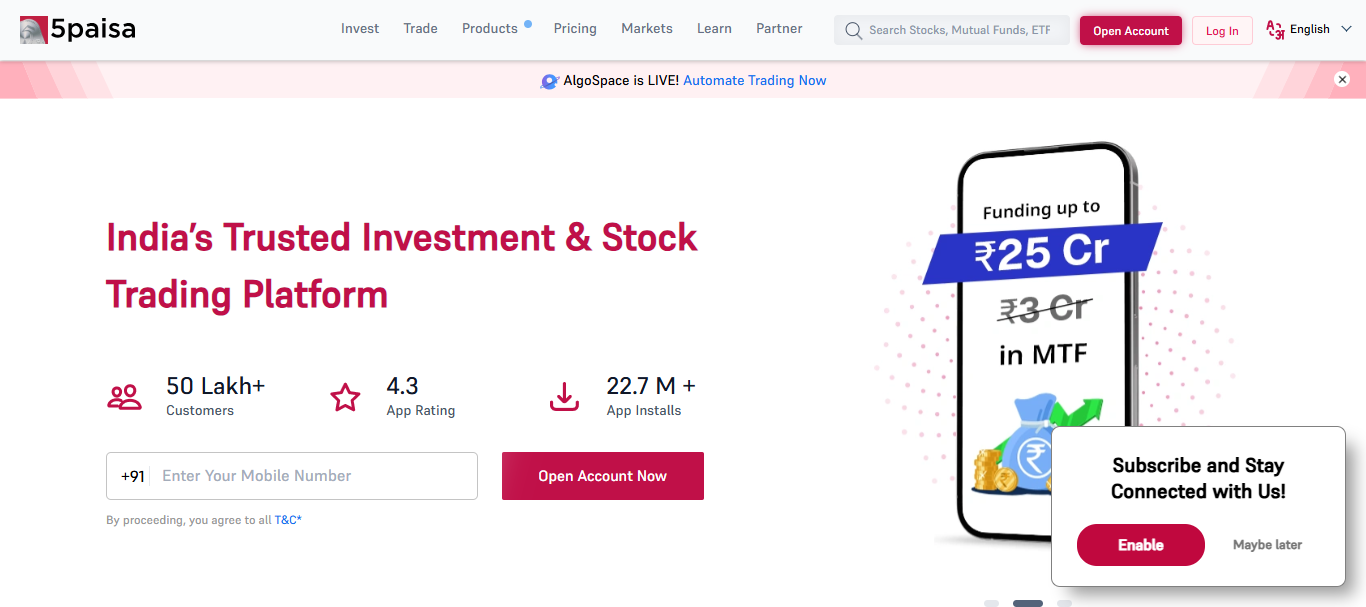
Task: Click the customers people icon
Action: coord(125,397)
